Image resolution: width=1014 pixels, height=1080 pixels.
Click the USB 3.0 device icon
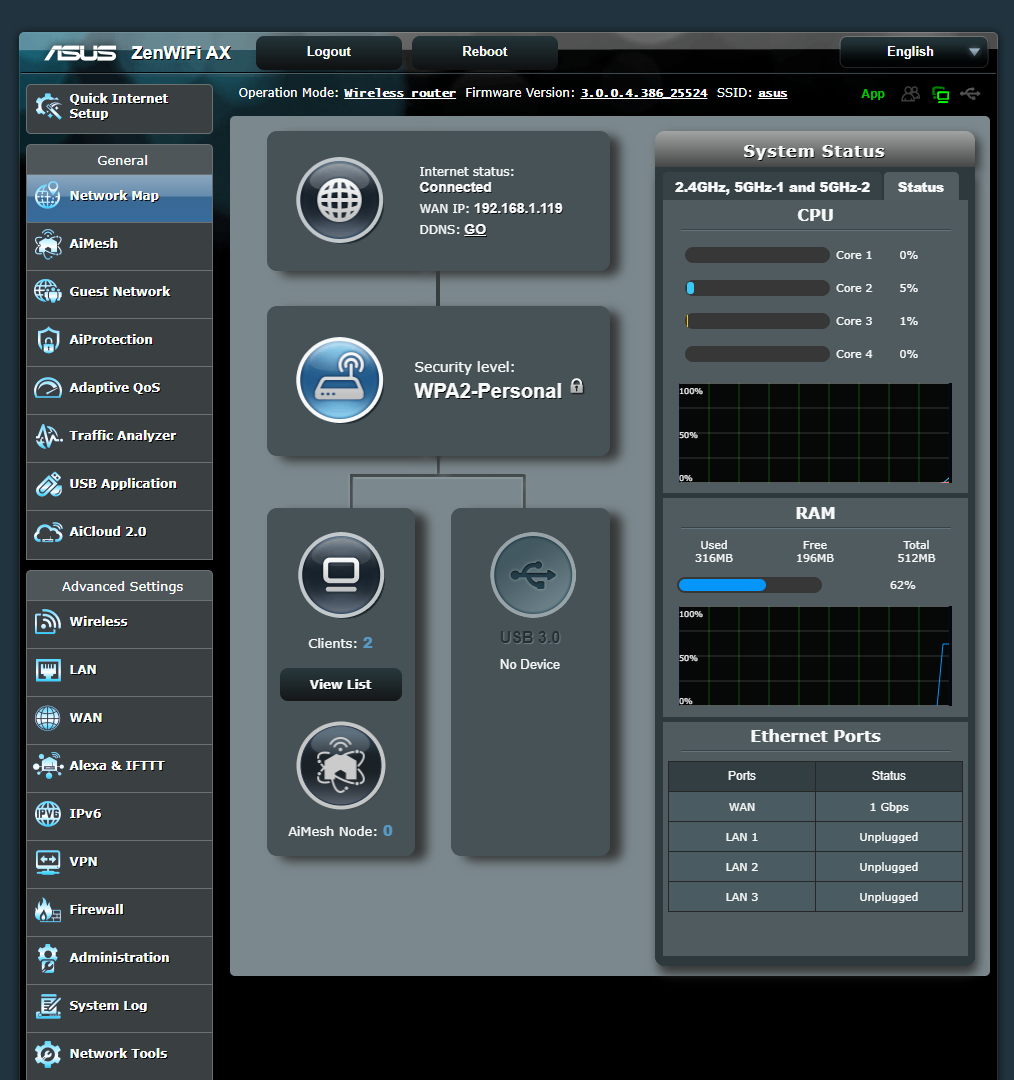[x=532, y=574]
